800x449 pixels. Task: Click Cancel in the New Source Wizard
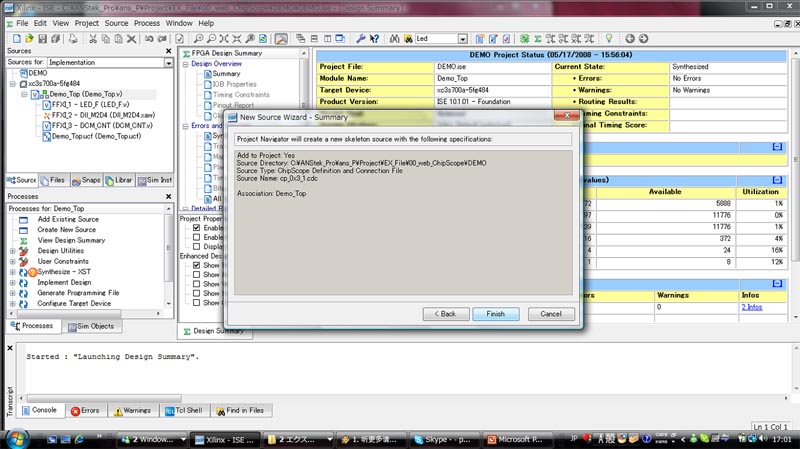551,314
